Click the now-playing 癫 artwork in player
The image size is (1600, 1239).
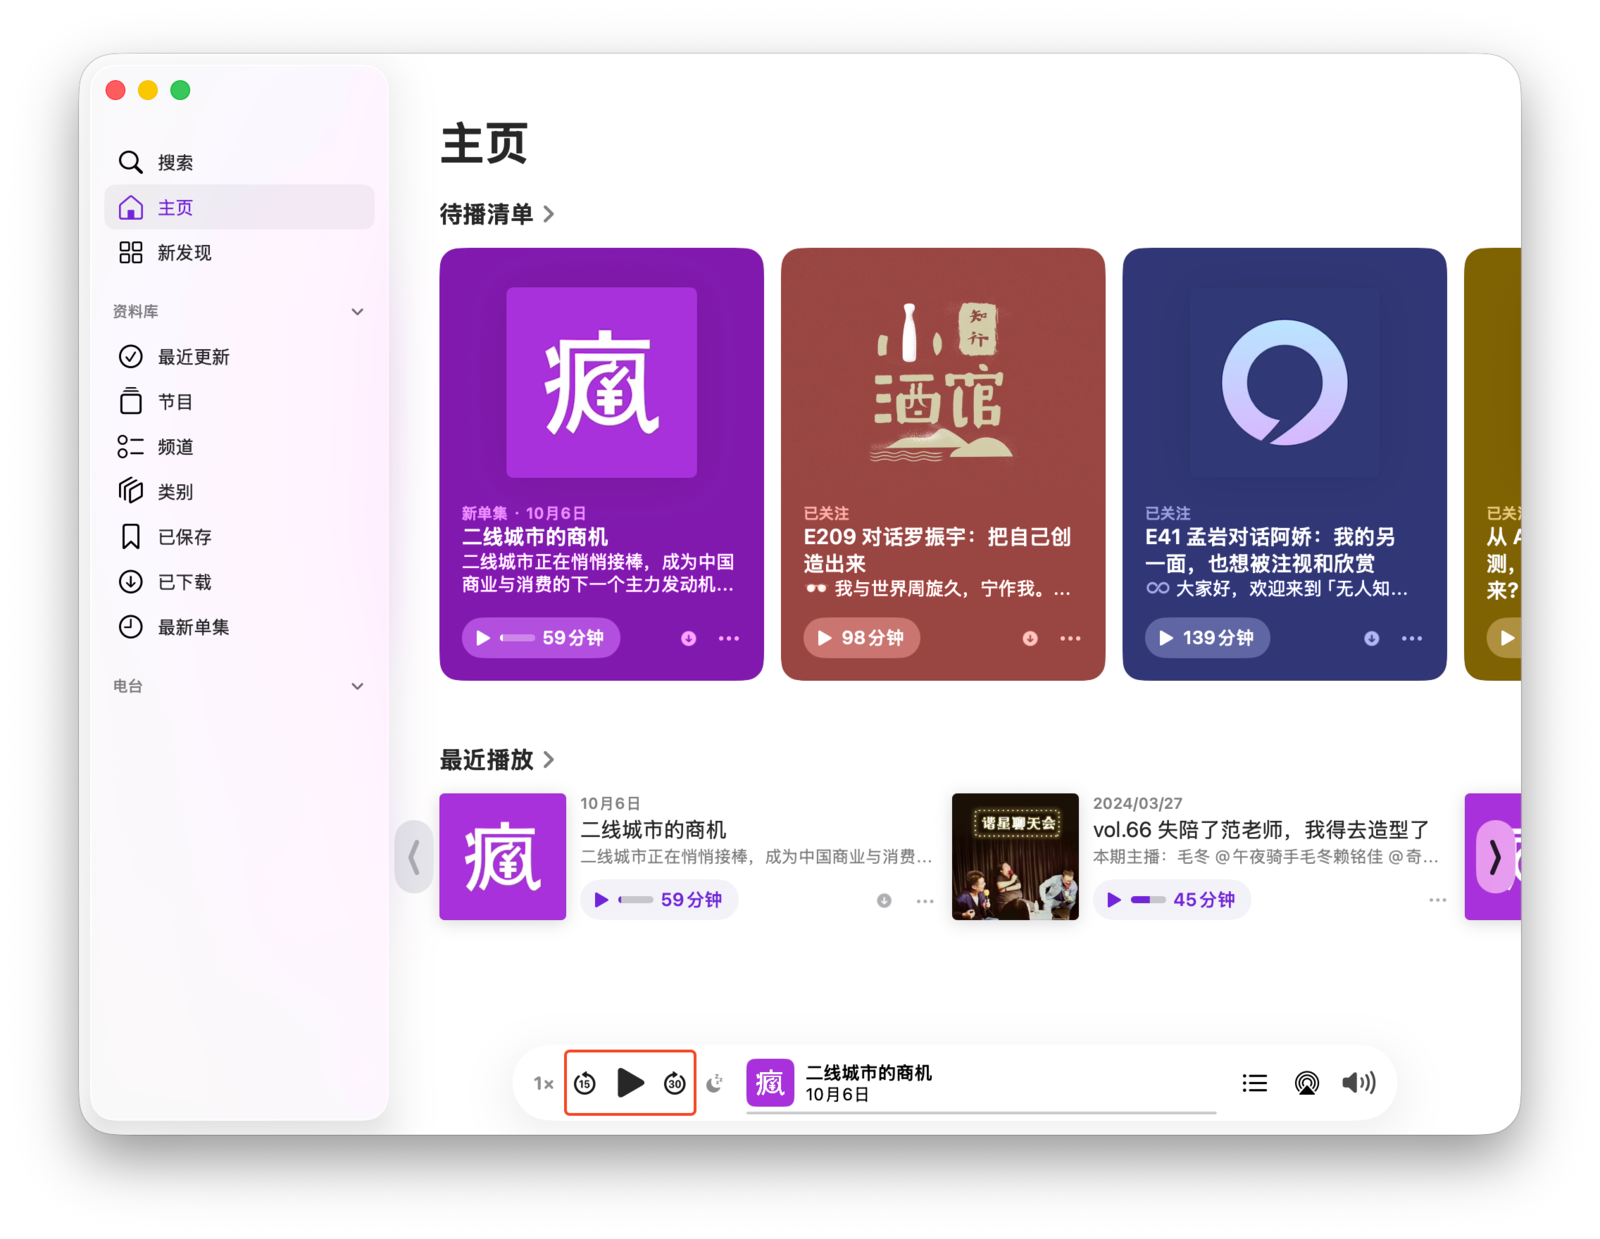(x=771, y=1083)
